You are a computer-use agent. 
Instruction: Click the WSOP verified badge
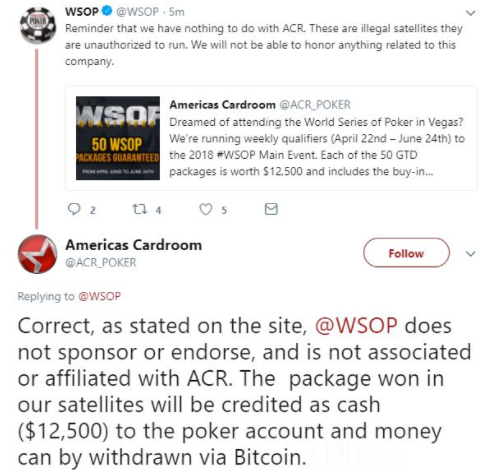(107, 11)
